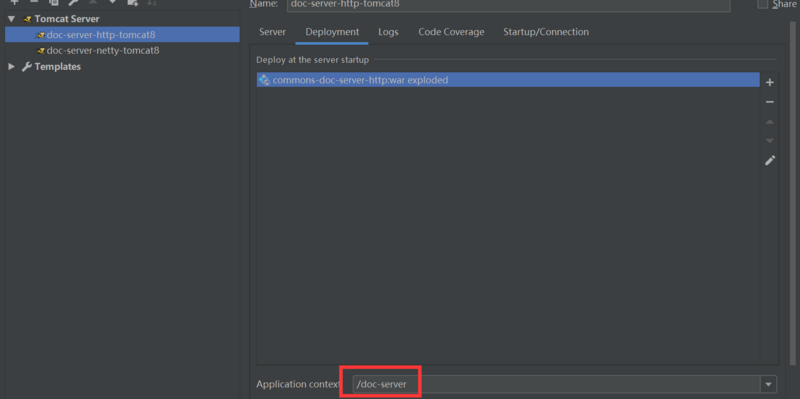Viewport: 800px width, 399px height.
Task: Open the Code Coverage tab
Action: tap(451, 32)
